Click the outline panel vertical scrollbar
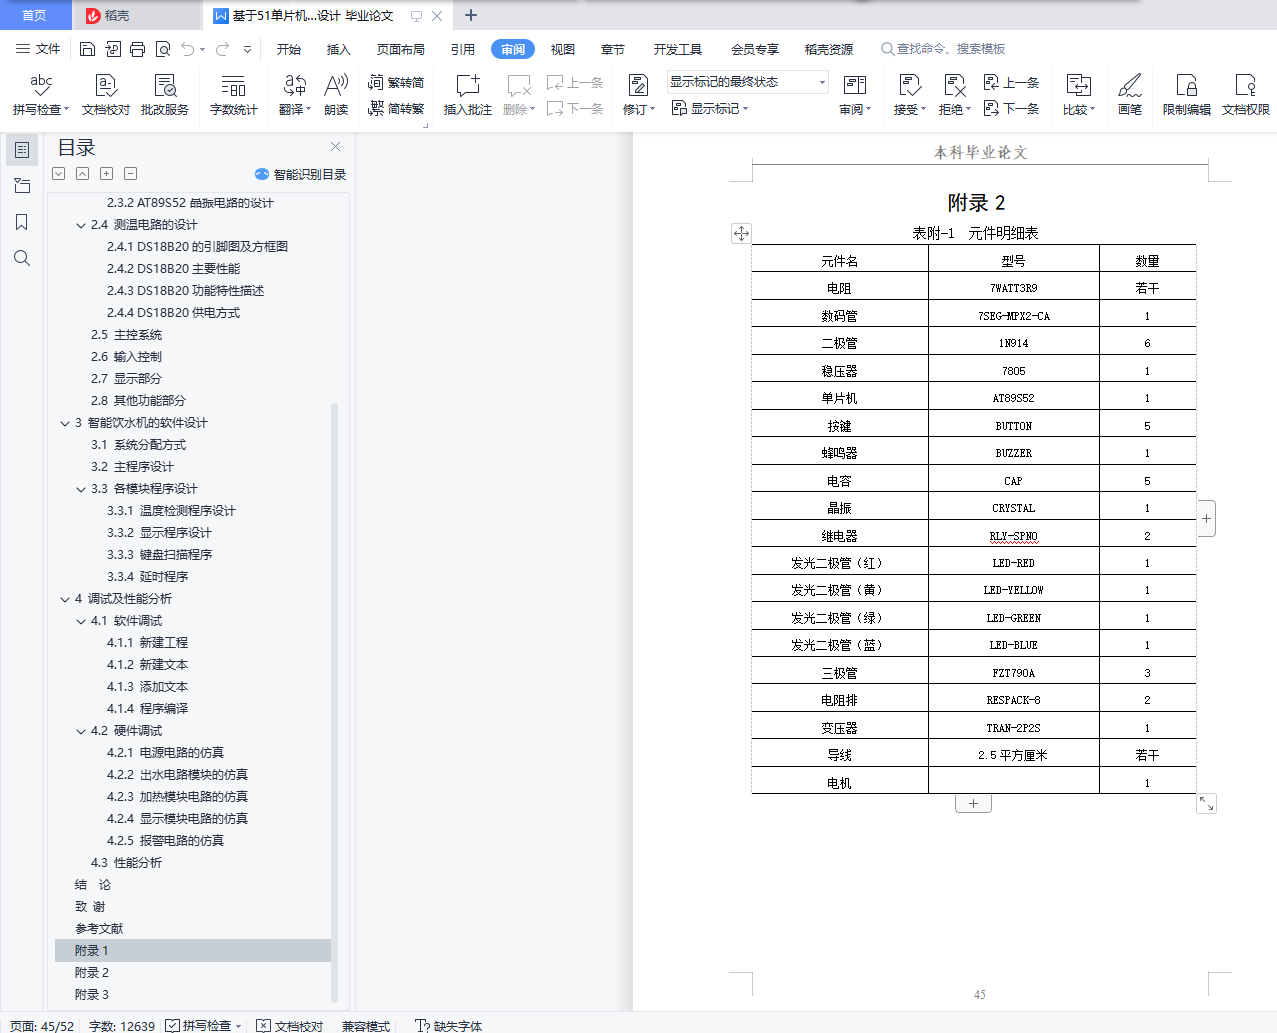Viewport: 1277px width, 1033px height. tap(335, 701)
